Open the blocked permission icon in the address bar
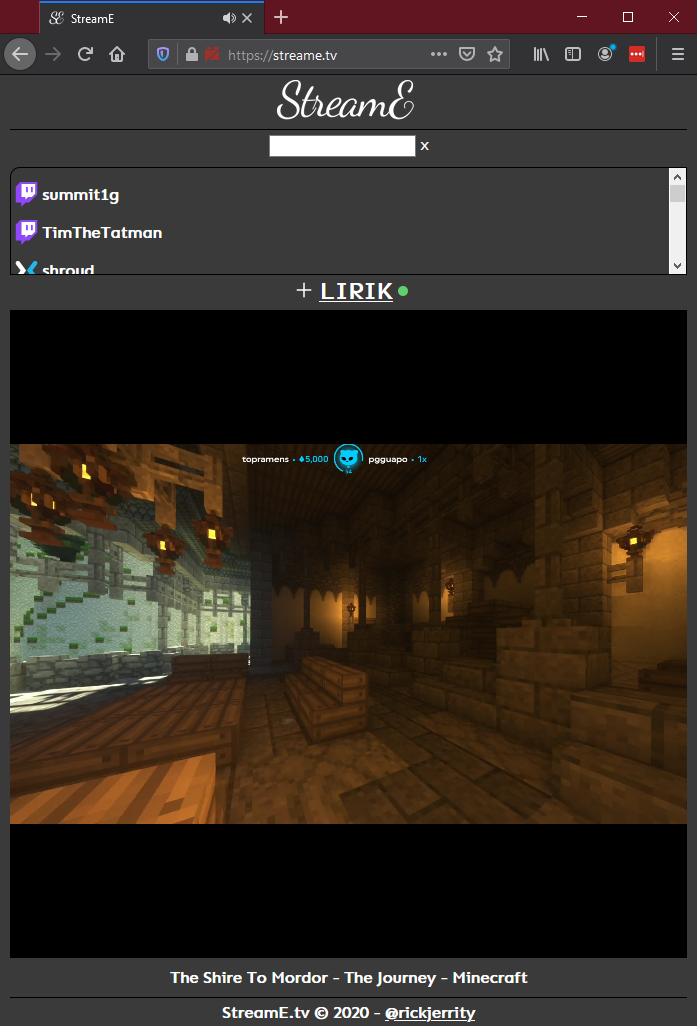 (x=211, y=54)
